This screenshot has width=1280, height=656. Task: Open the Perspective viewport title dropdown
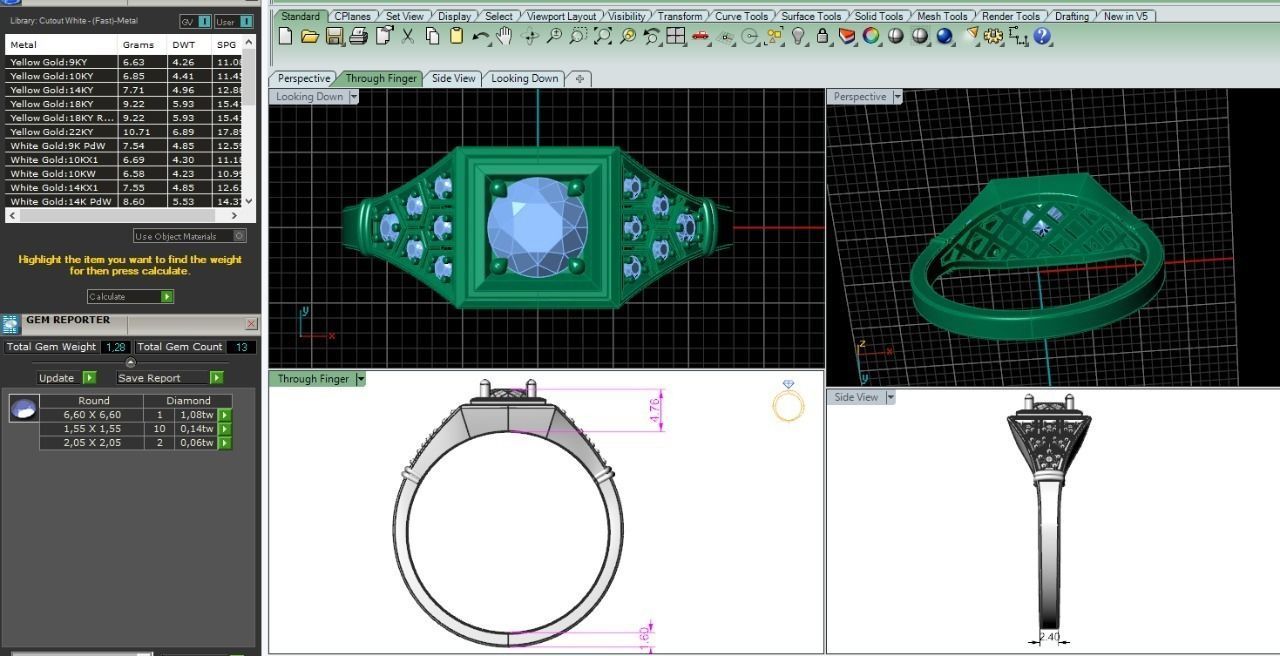(x=897, y=97)
